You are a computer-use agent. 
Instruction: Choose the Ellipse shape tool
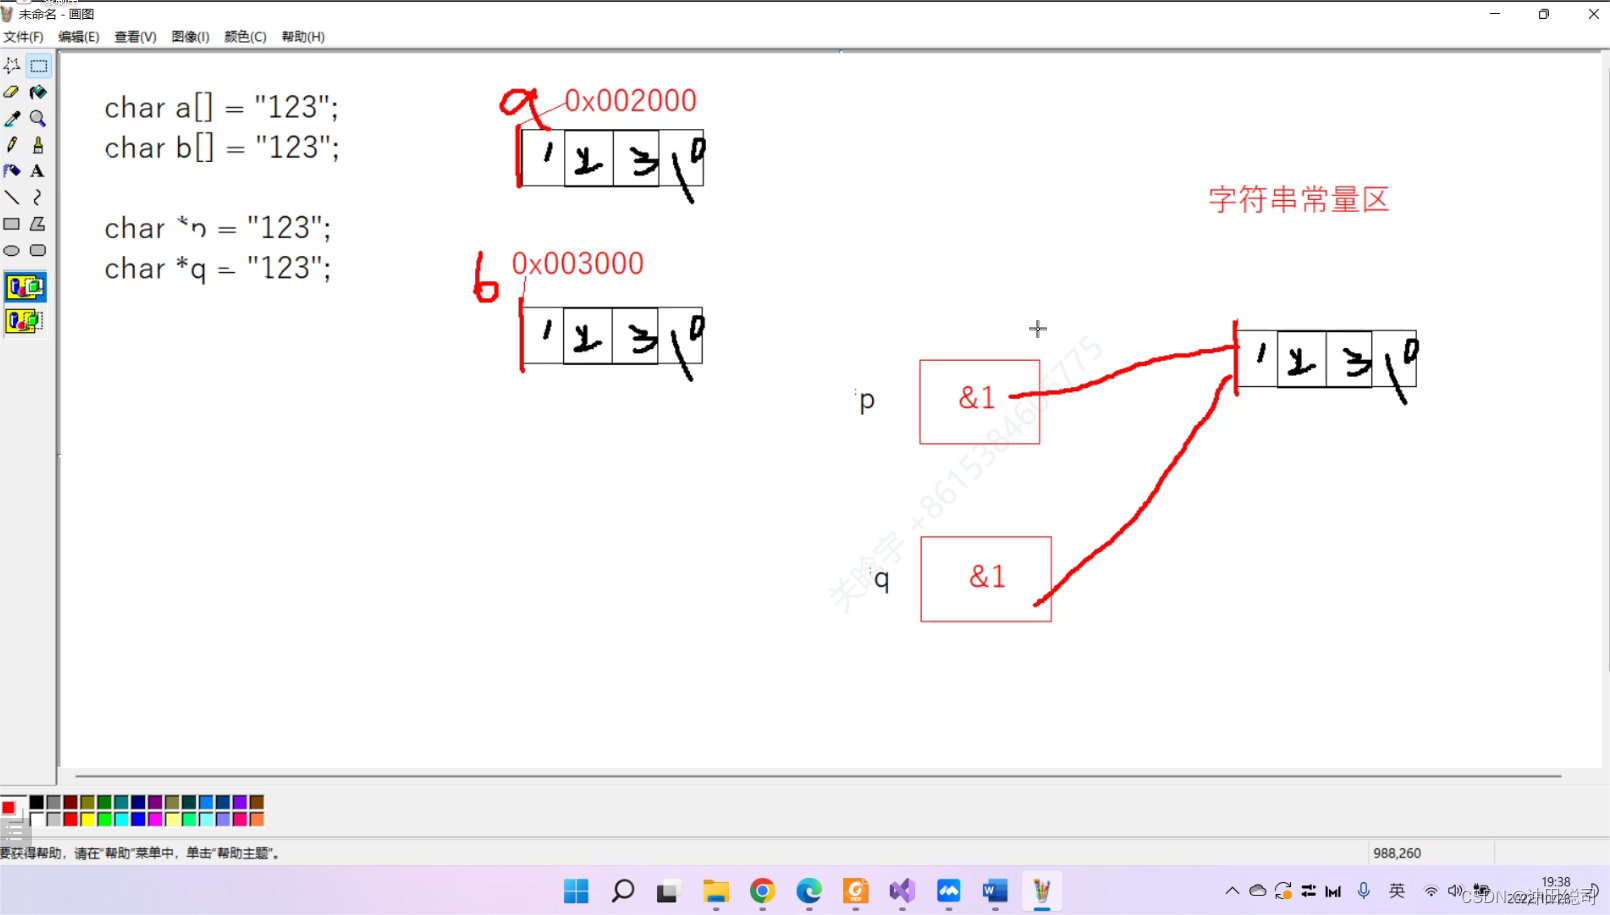tap(12, 250)
